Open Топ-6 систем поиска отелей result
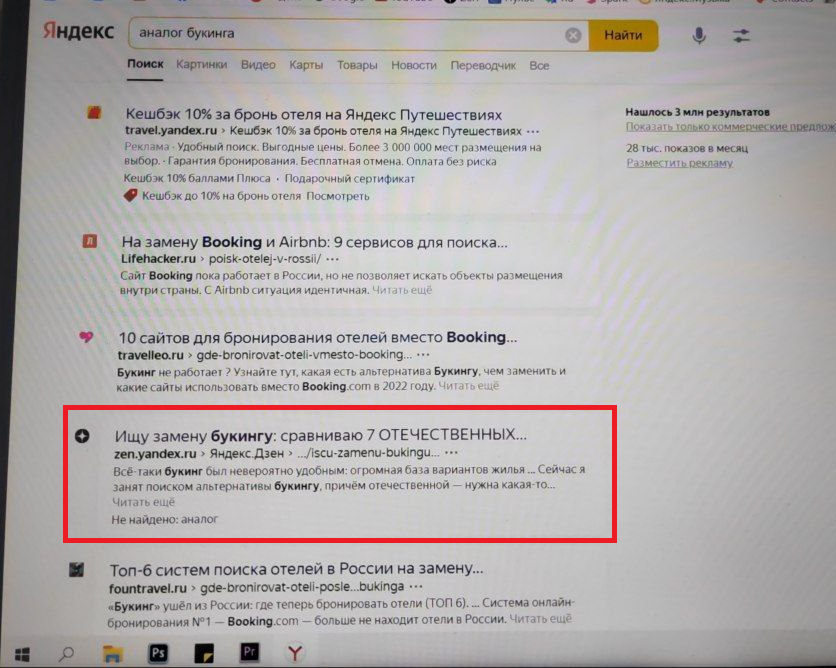This screenshot has height=668, width=836. point(296,569)
